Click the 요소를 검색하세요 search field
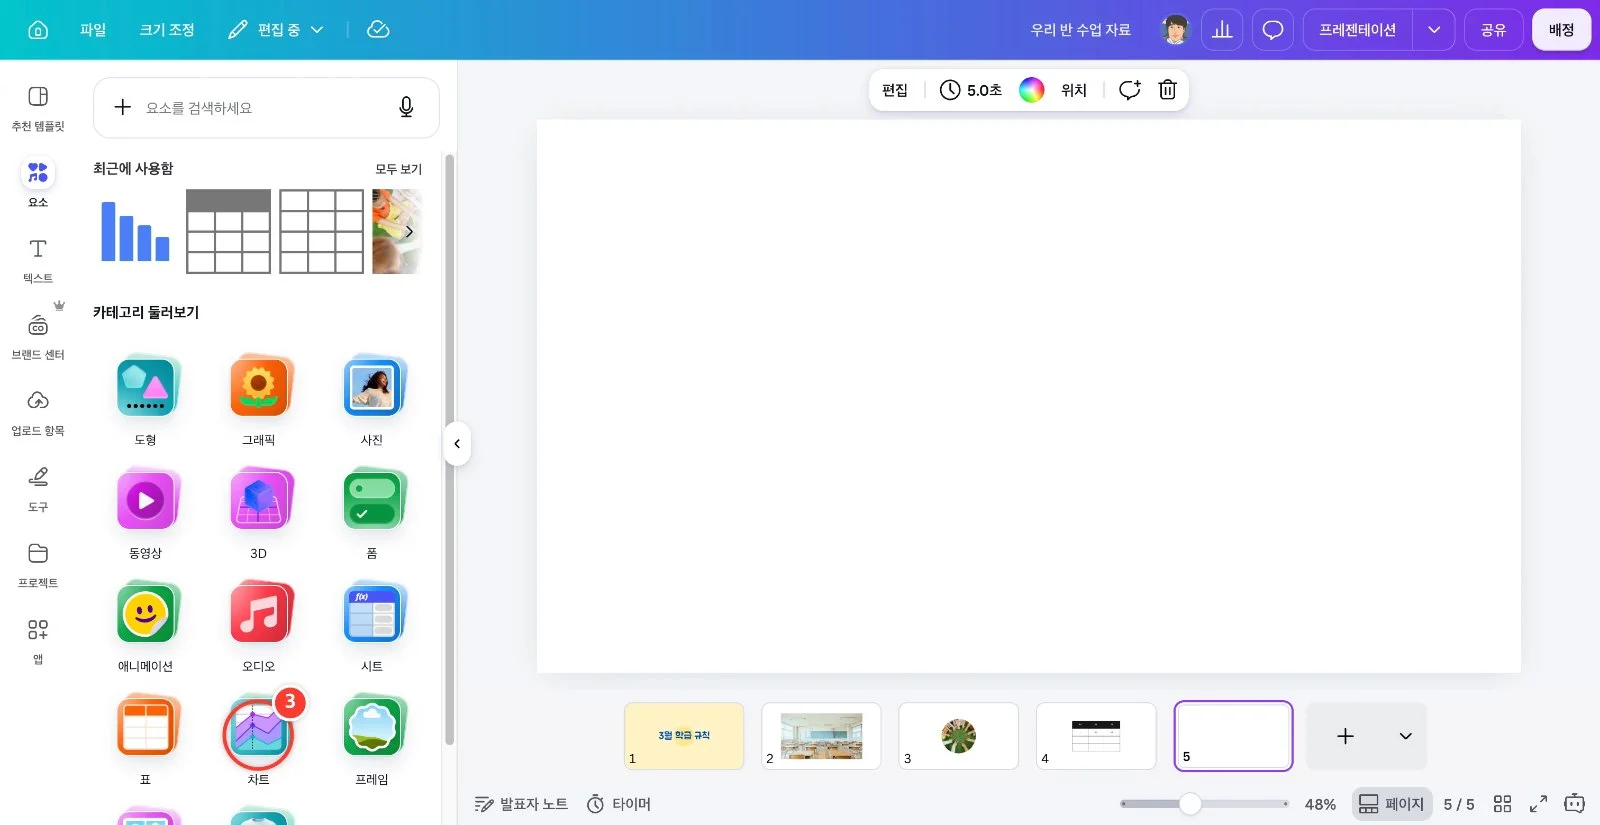 266,107
